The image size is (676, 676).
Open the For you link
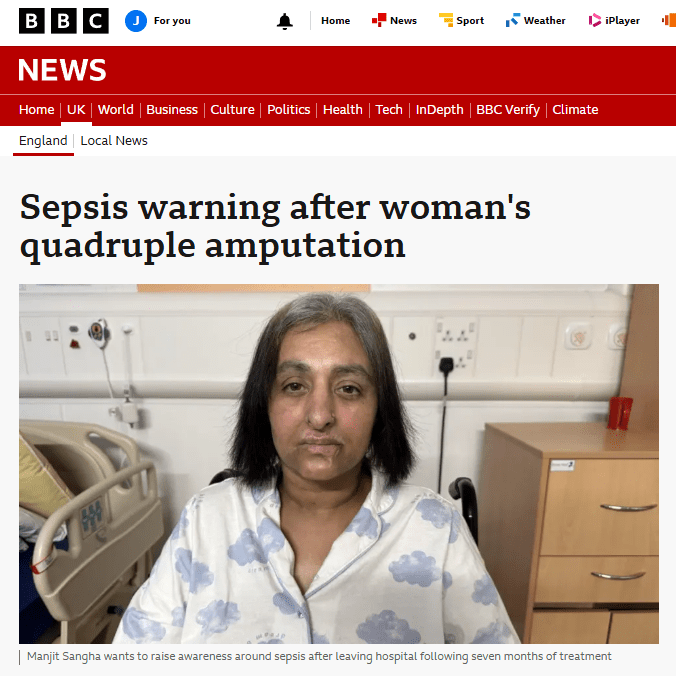[172, 21]
